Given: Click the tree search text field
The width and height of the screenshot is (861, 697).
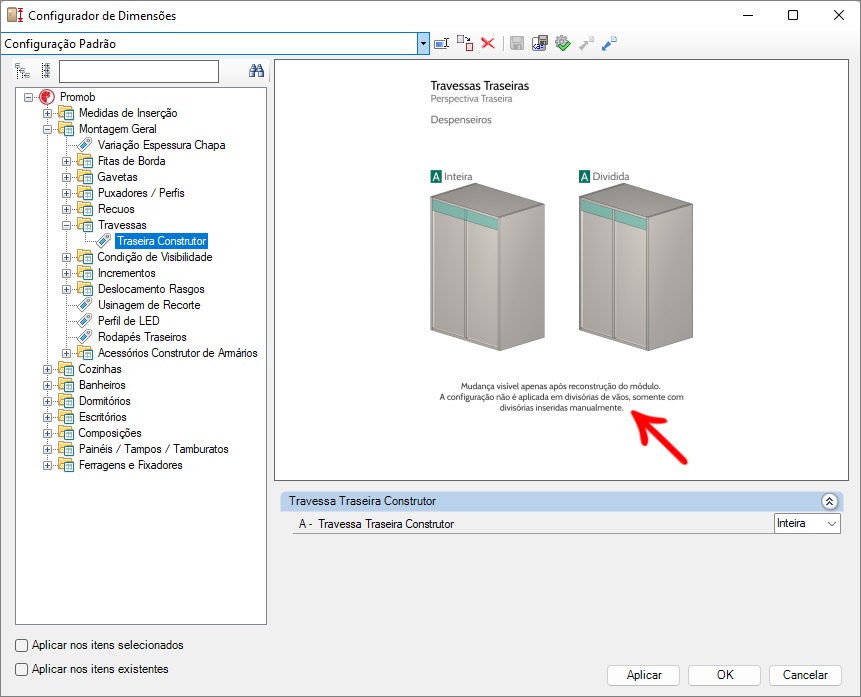Looking at the screenshot, I should pyautogui.click(x=138, y=71).
